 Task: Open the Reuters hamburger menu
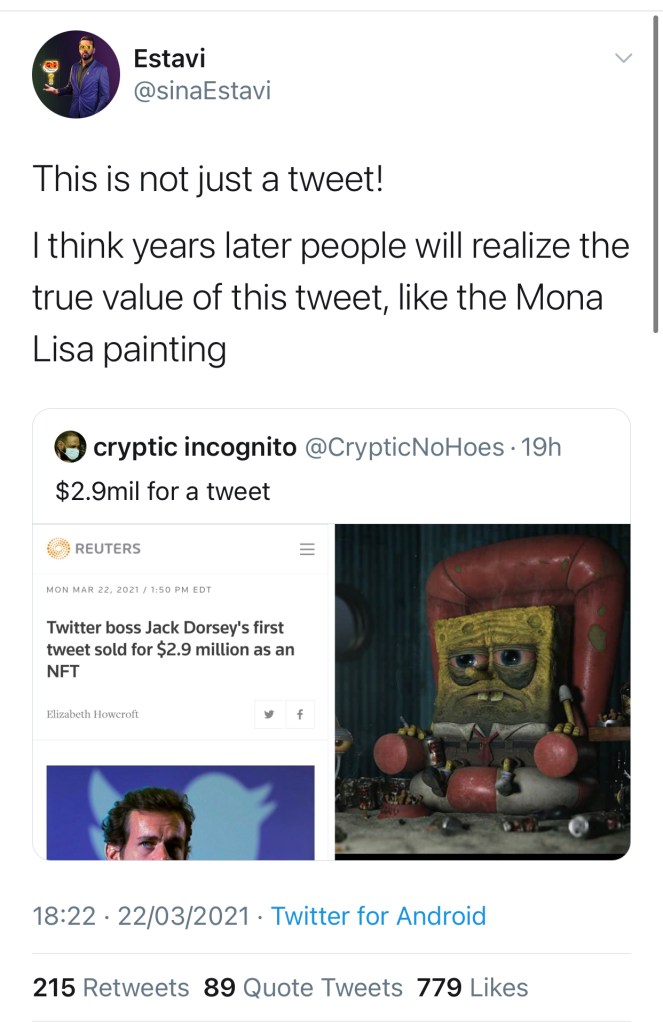(x=307, y=549)
